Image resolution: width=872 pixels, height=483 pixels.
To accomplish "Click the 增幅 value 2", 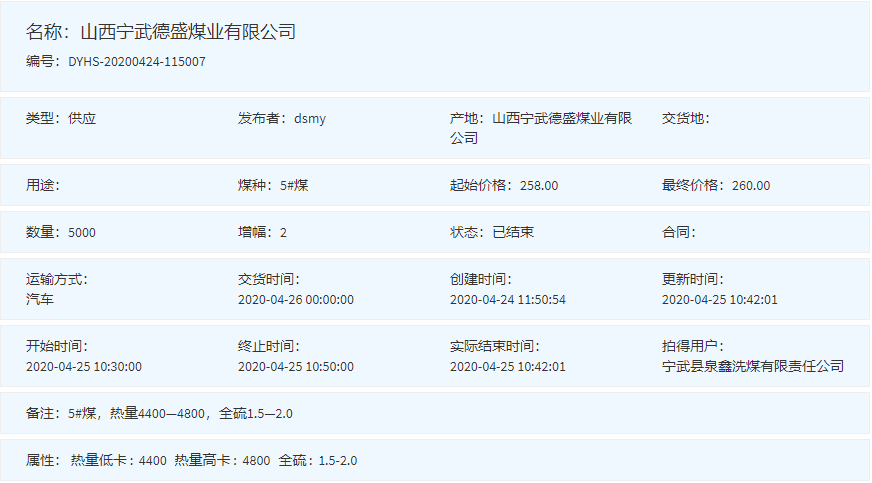I will [x=283, y=232].
